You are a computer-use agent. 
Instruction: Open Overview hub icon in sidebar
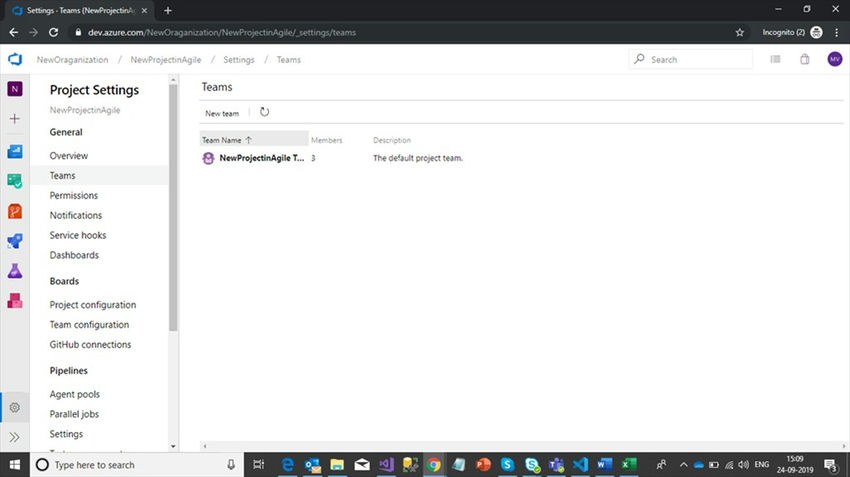[15, 151]
